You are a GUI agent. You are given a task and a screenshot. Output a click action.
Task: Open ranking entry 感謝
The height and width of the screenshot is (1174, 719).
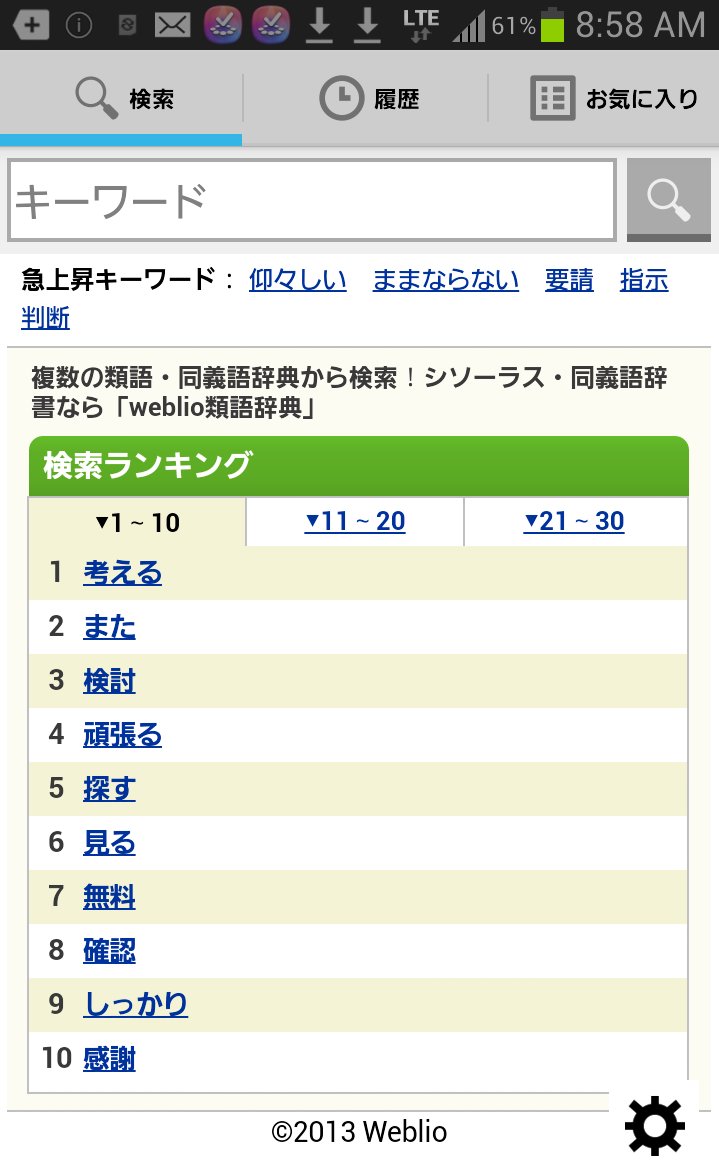(x=109, y=1059)
